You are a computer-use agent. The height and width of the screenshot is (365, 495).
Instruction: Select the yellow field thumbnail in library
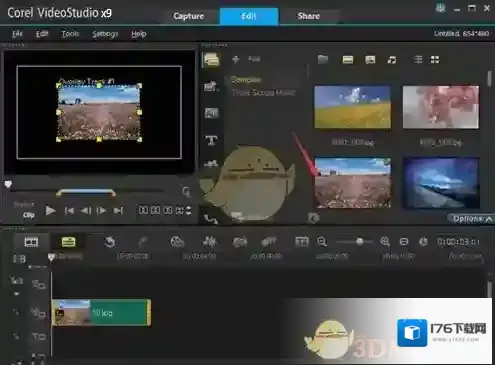click(352, 107)
